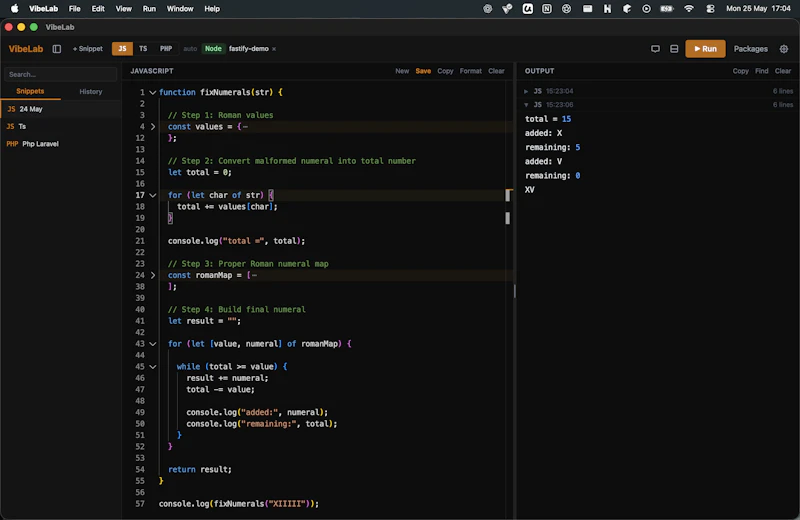Find in output
Viewport: 800px width, 520px height.
click(762, 71)
